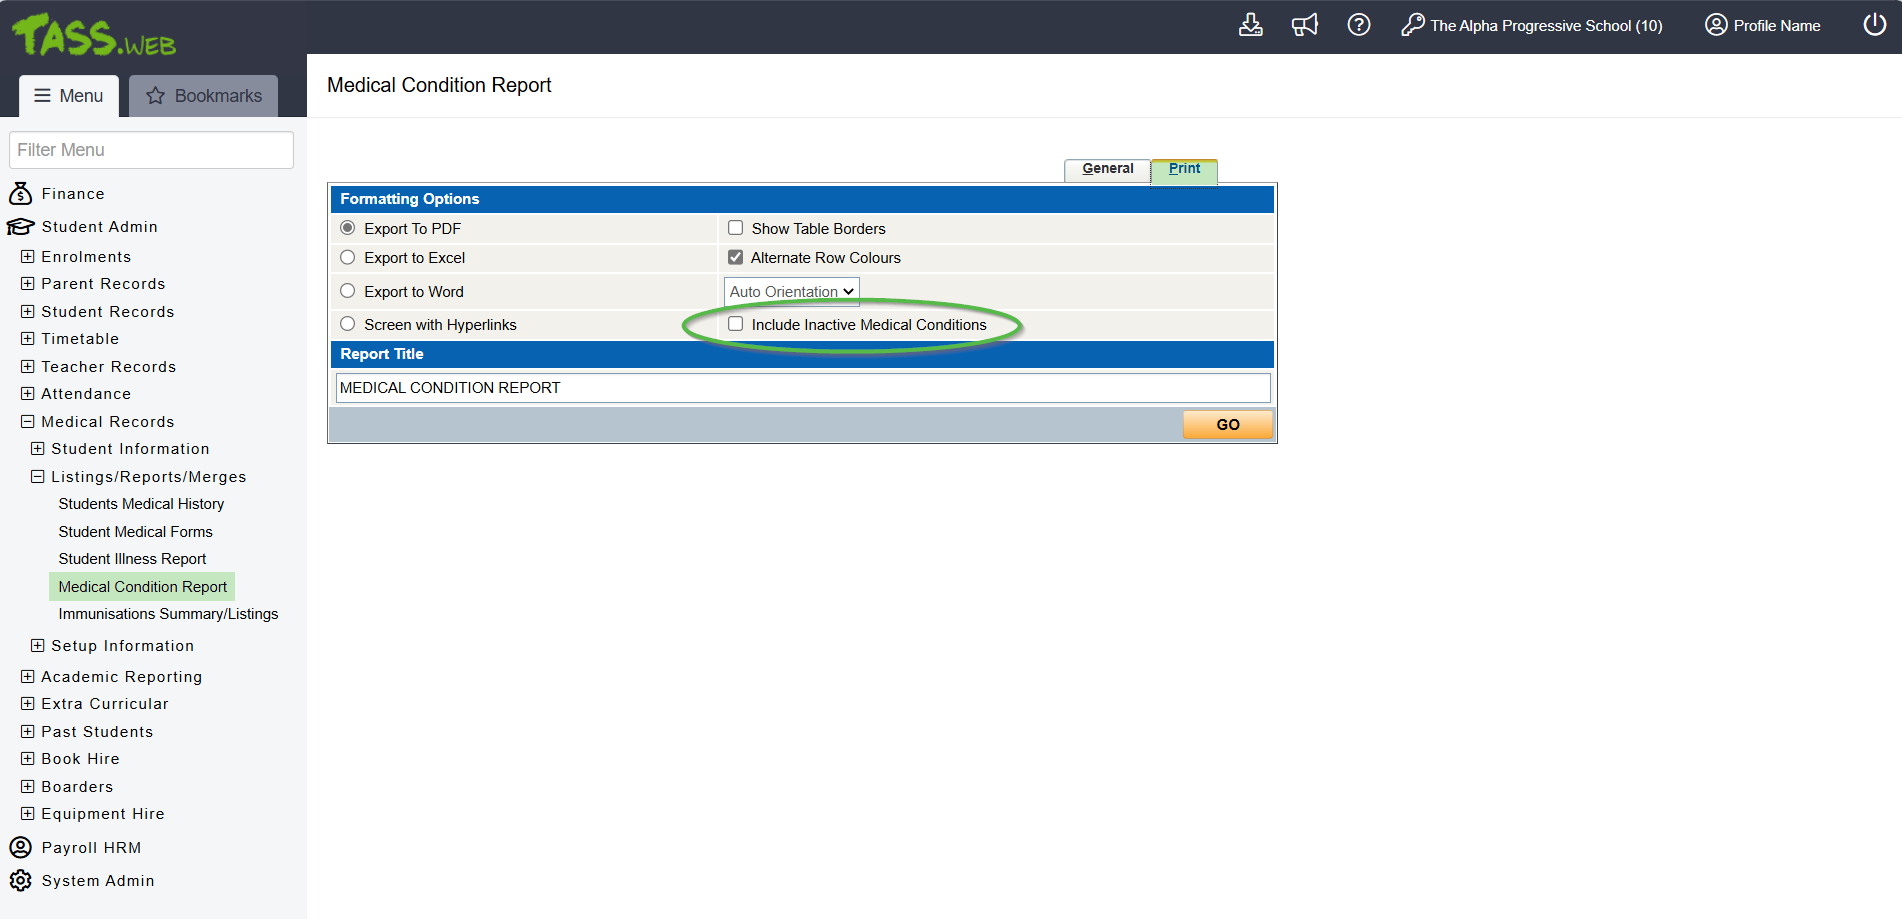Tick the Show Table Borders checkbox
Viewport: 1902px width, 919px height.
(736, 228)
